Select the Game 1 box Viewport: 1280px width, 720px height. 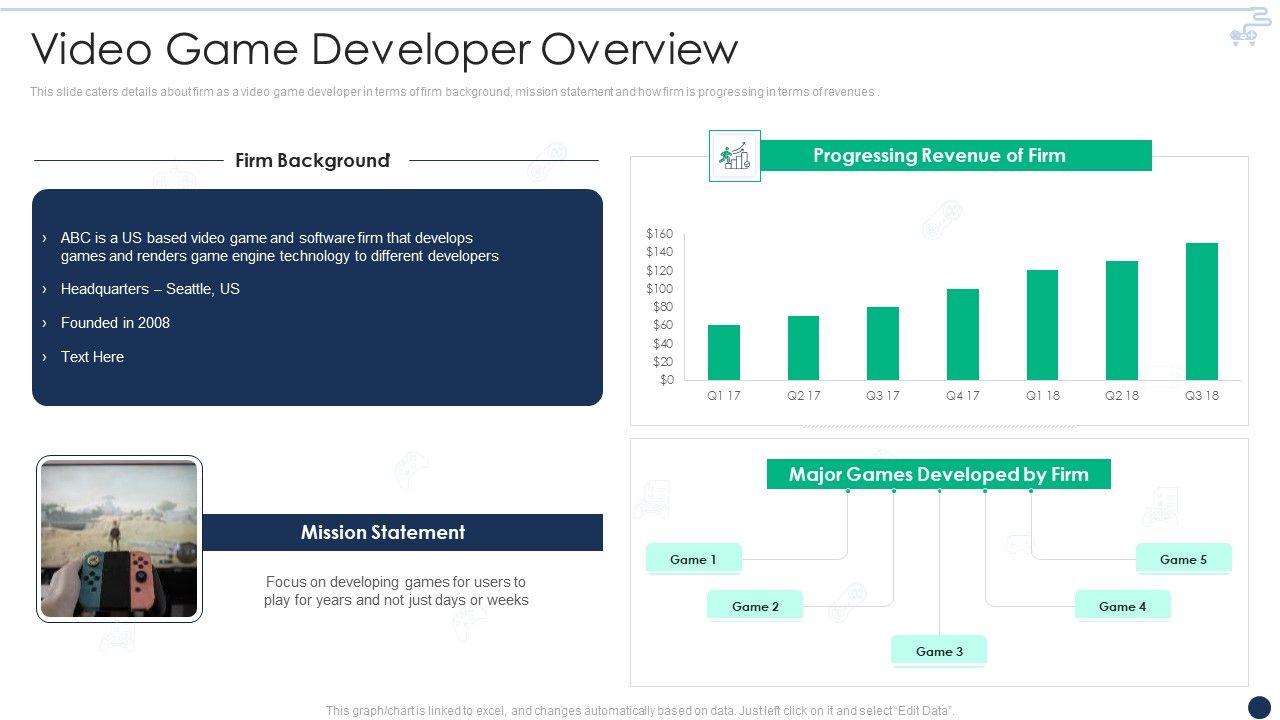693,559
